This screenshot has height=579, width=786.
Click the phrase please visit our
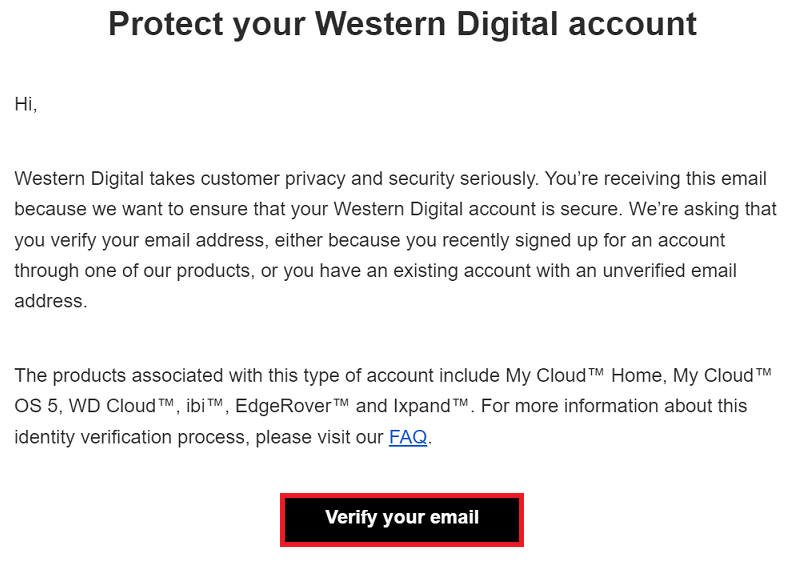coord(319,437)
